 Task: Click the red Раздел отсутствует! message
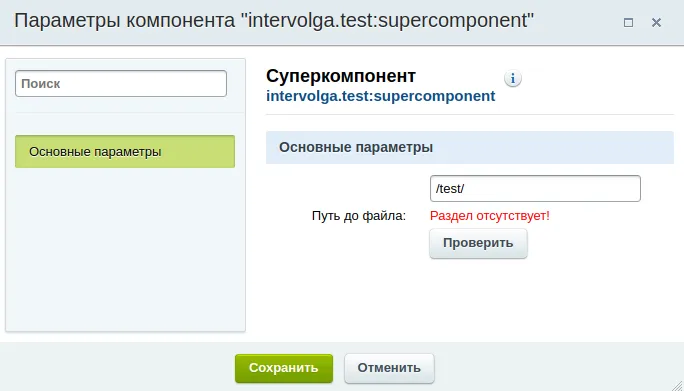pyautogui.click(x=489, y=216)
